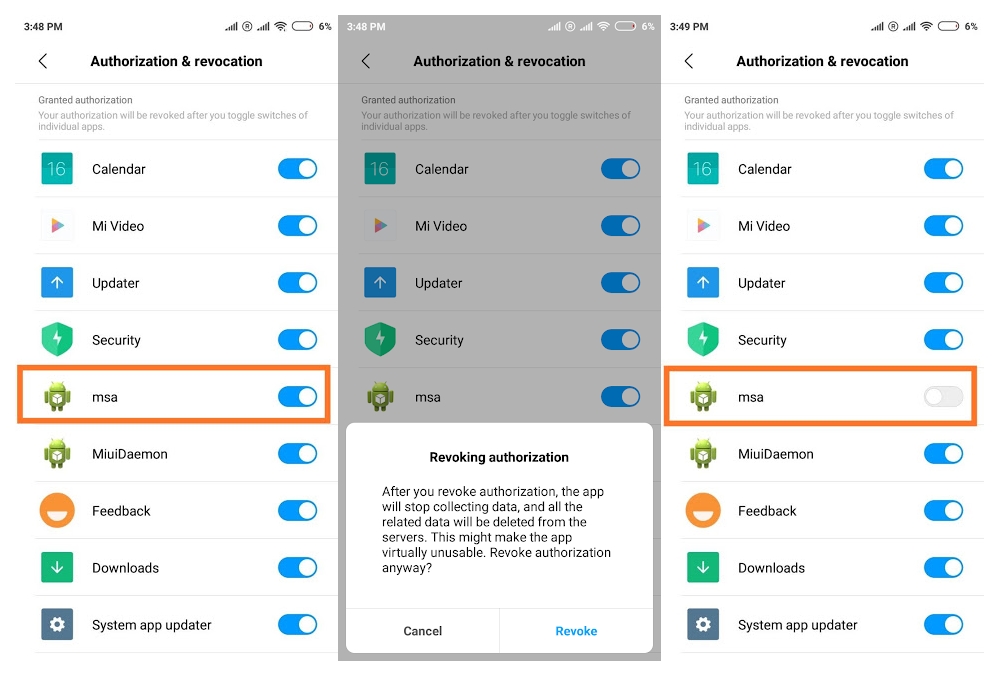
Task: Disable the msa switch in left panel
Action: 298,396
